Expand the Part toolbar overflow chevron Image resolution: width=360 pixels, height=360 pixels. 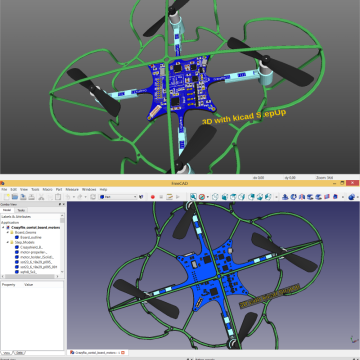pos(343,197)
